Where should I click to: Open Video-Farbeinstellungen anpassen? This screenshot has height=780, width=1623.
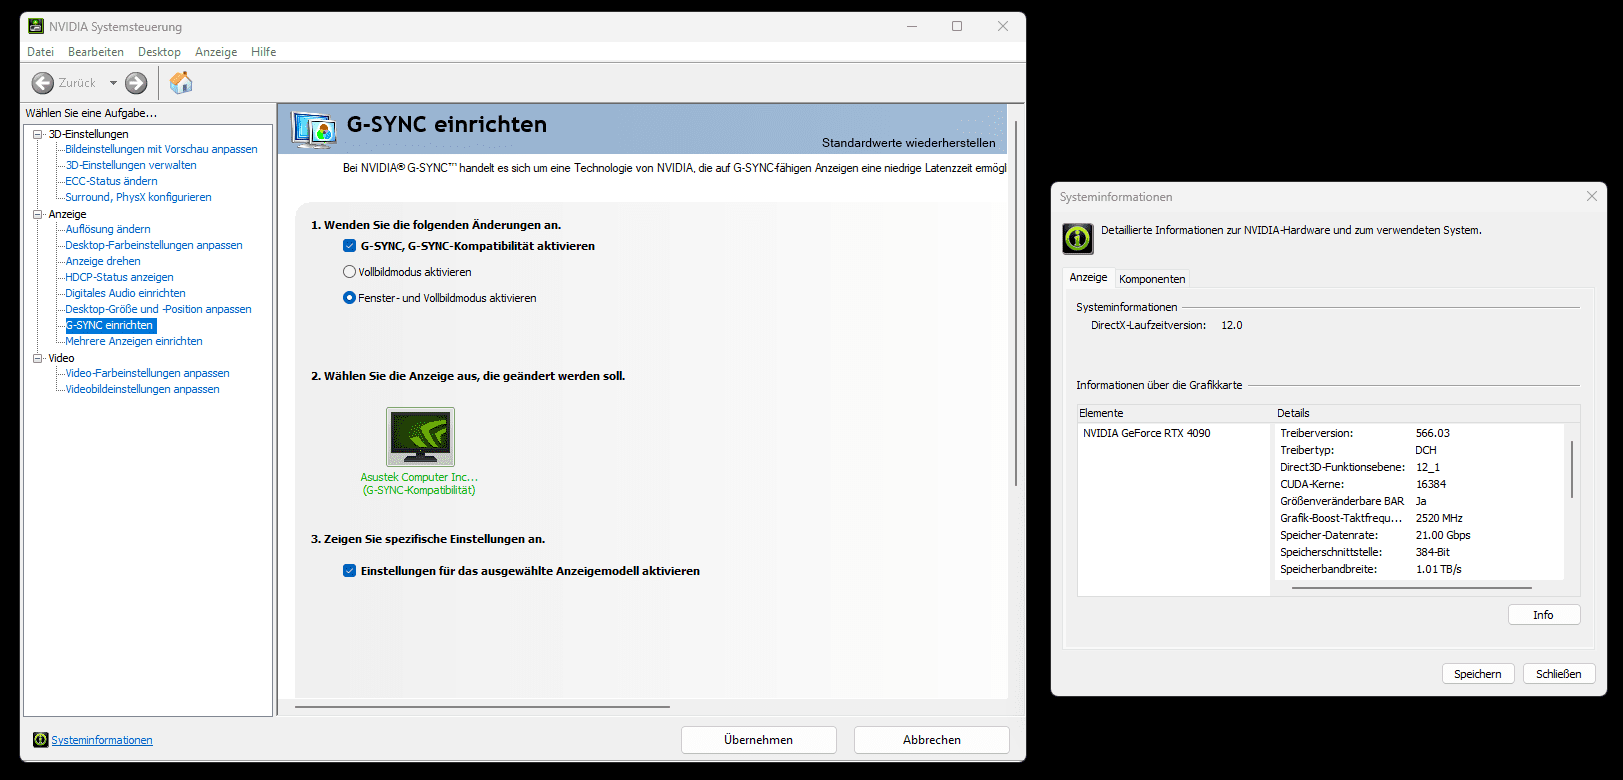148,373
